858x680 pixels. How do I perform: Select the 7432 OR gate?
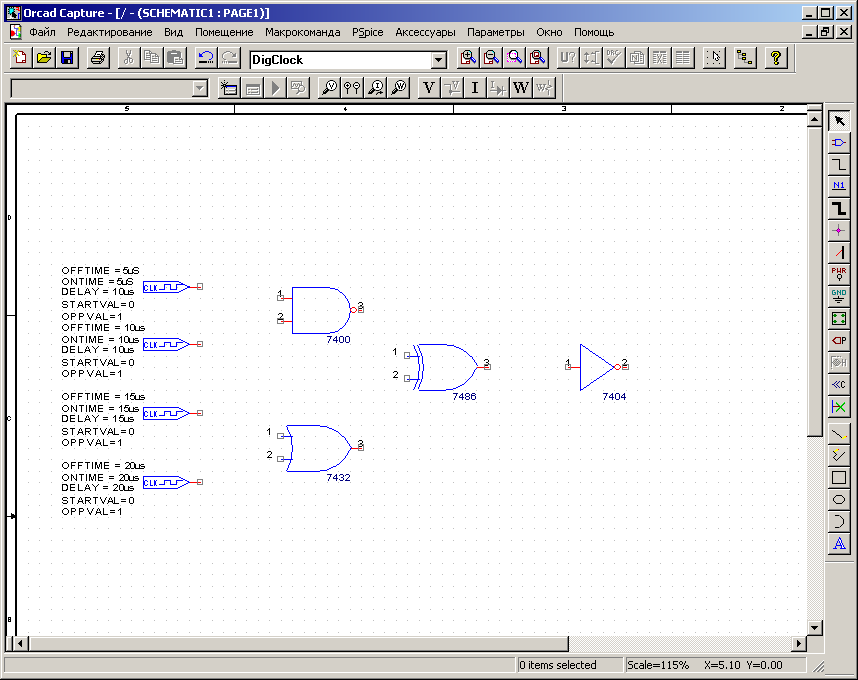[x=320, y=448]
